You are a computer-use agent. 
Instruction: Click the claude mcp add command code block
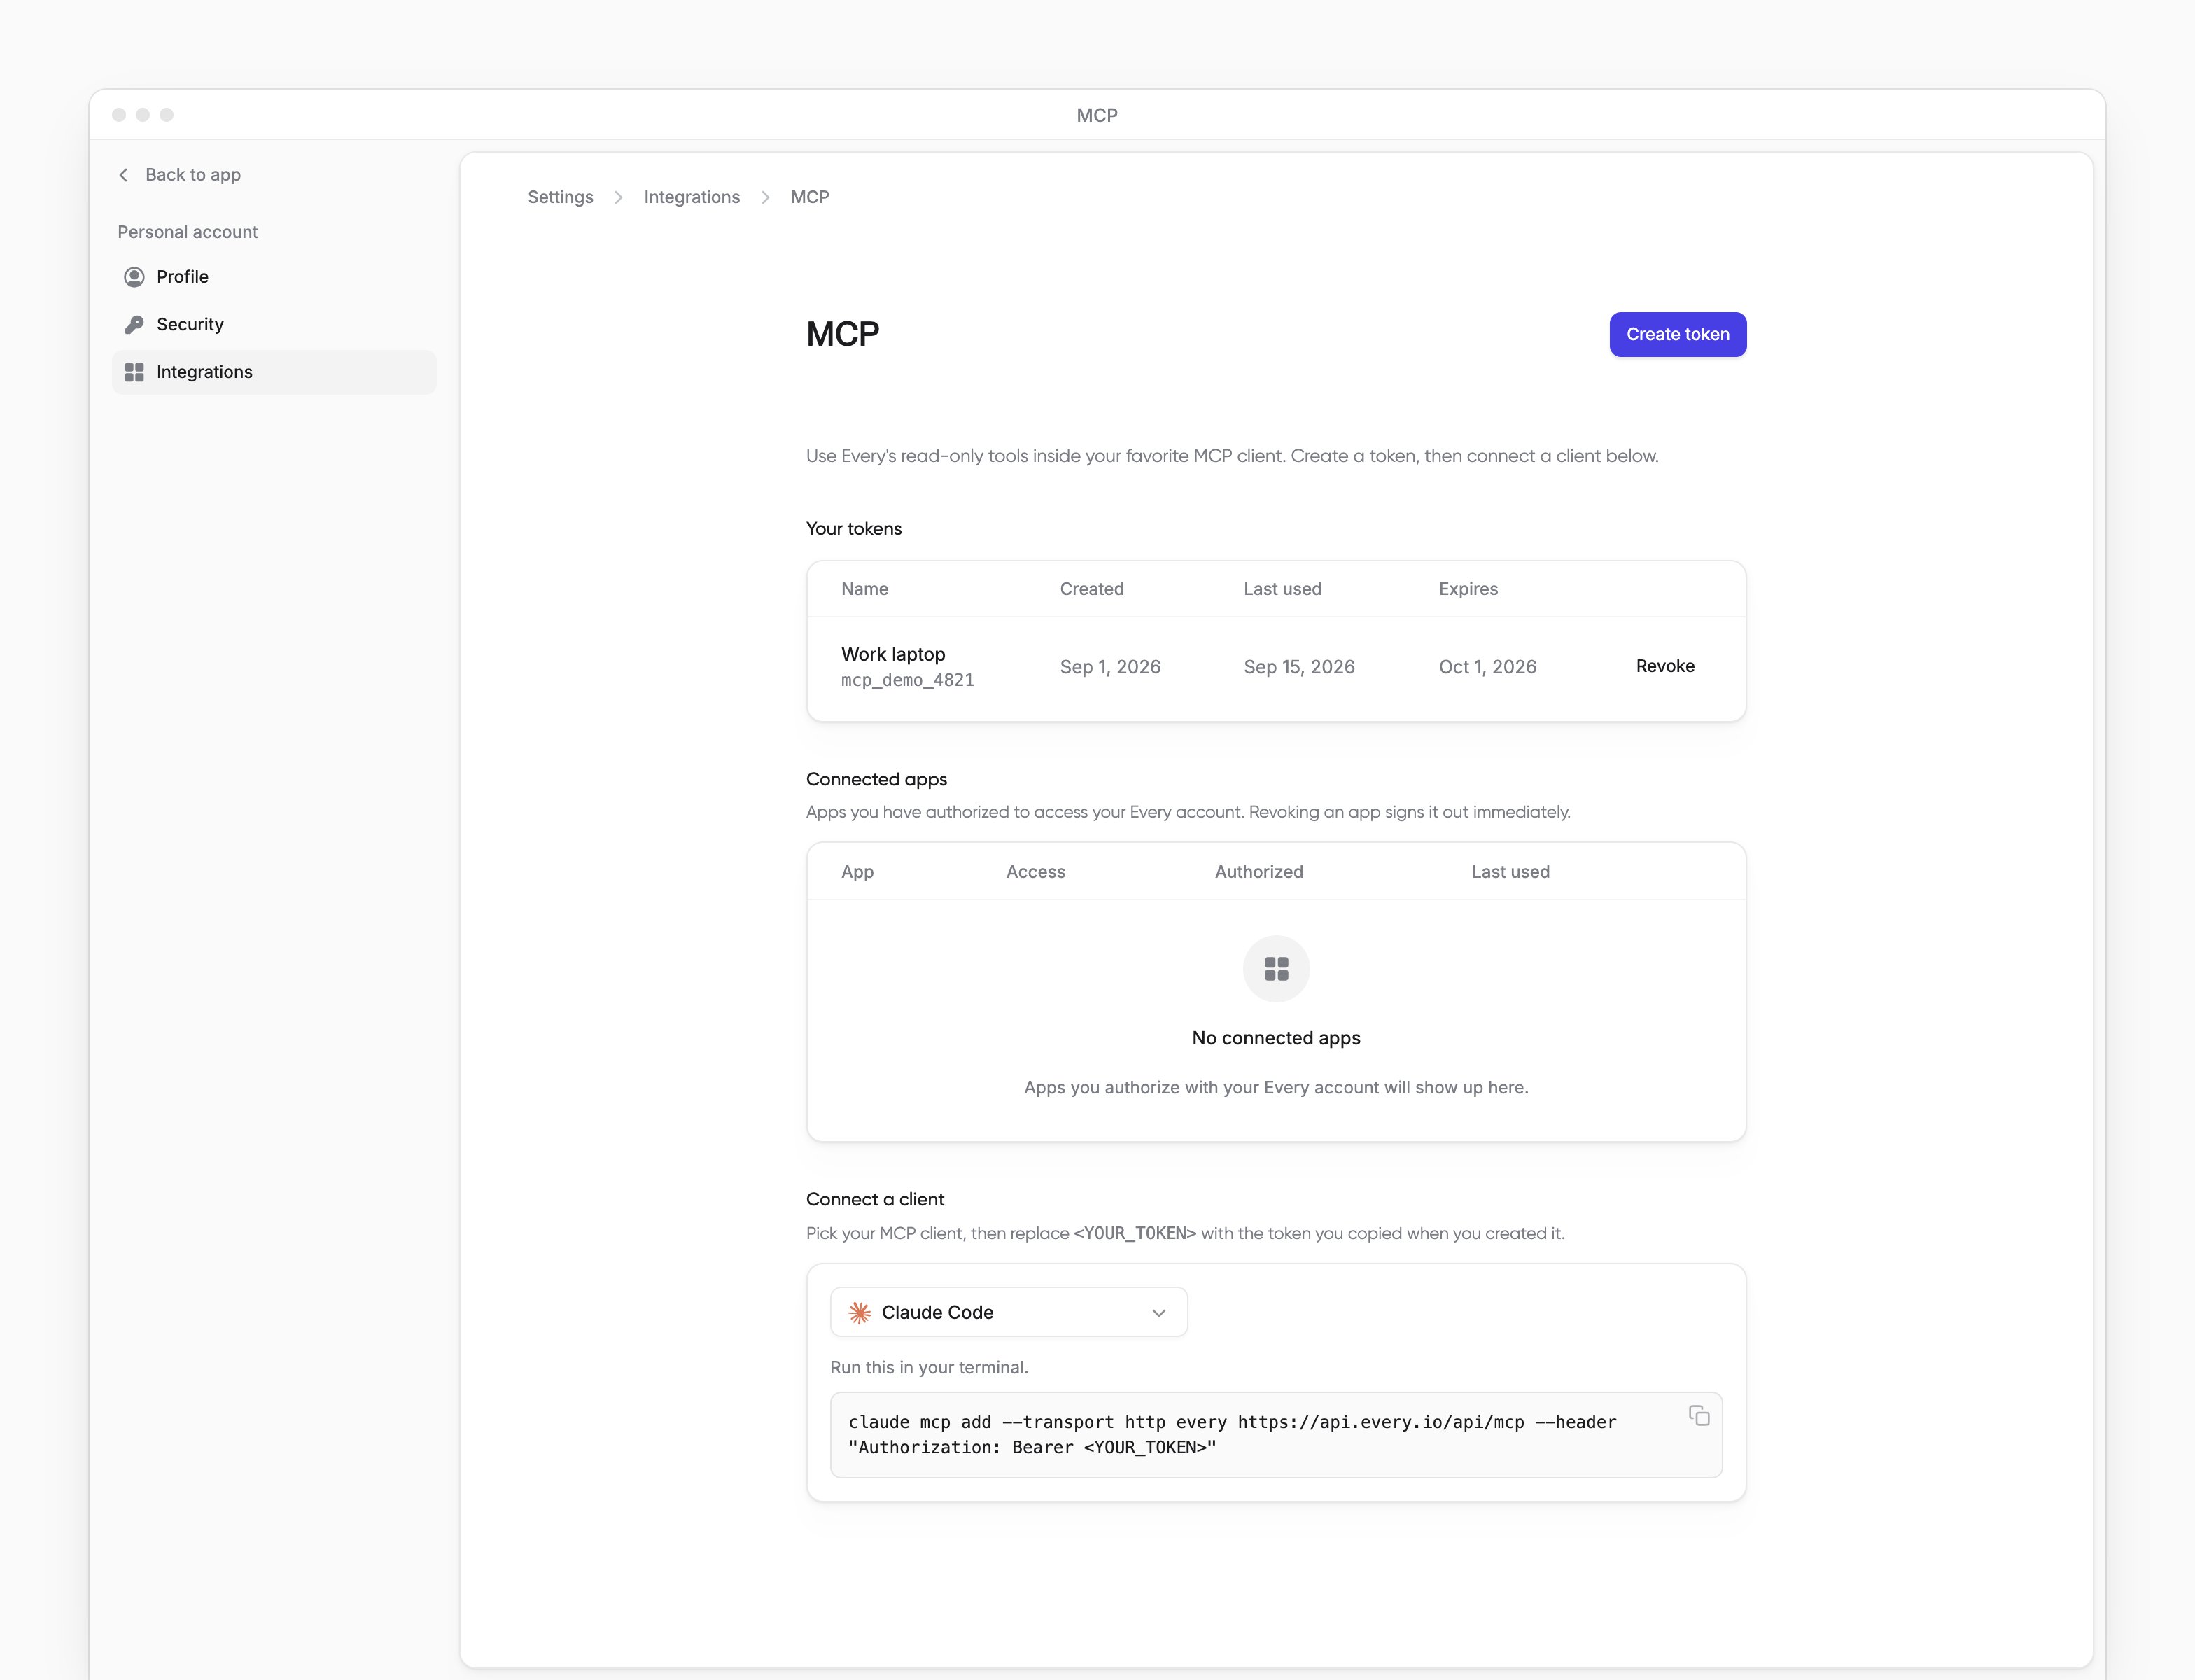[1276, 1435]
